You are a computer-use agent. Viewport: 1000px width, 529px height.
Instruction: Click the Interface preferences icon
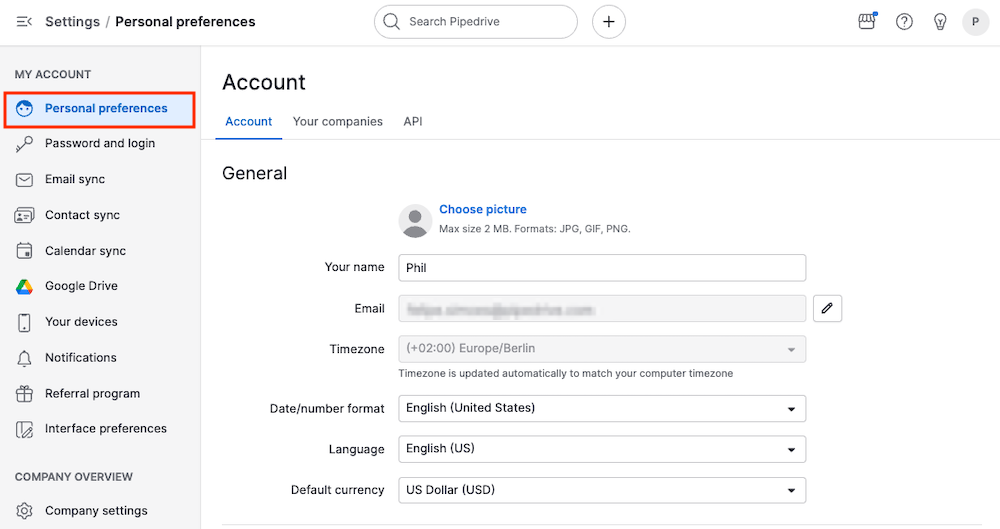24,429
